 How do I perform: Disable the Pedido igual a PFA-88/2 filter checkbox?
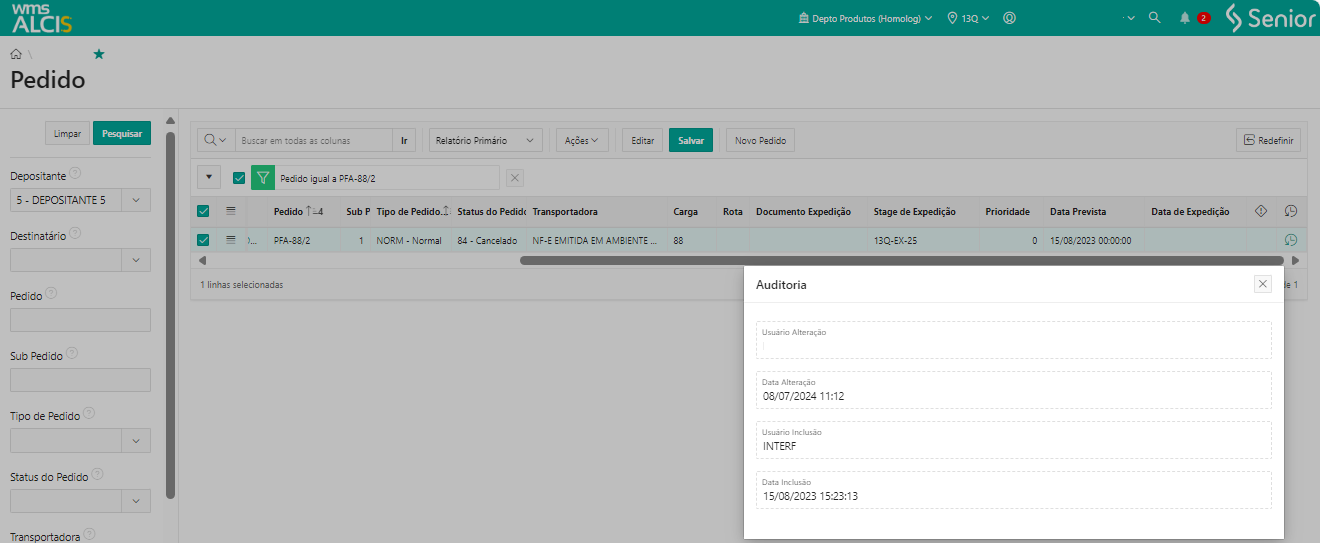[x=239, y=178]
